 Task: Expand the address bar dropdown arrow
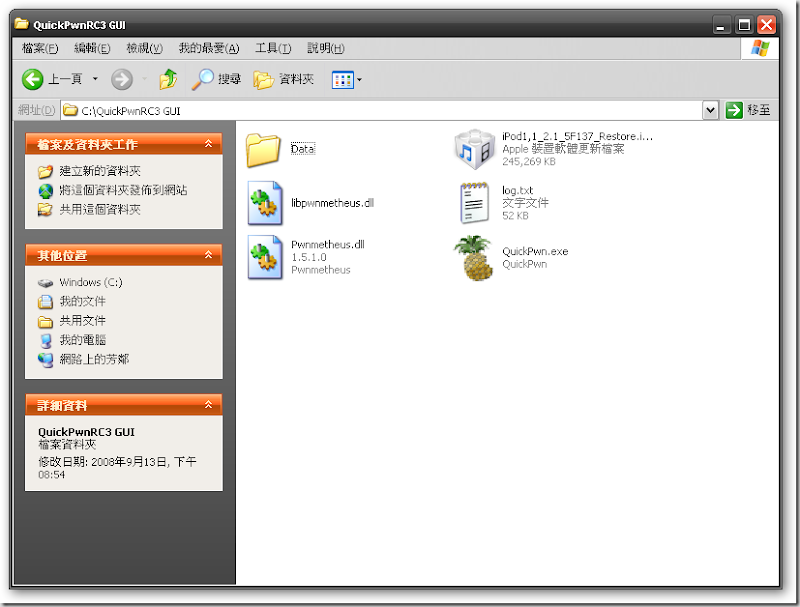(710, 110)
